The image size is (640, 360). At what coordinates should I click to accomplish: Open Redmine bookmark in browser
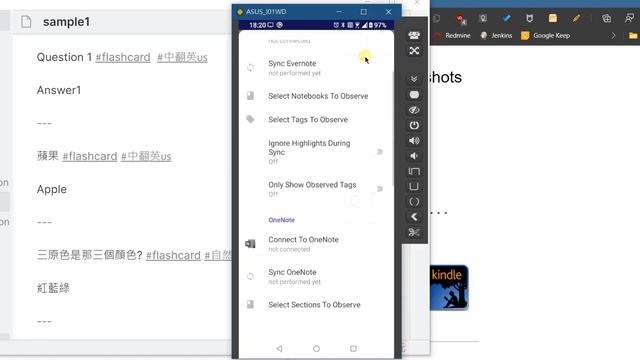(x=453, y=36)
